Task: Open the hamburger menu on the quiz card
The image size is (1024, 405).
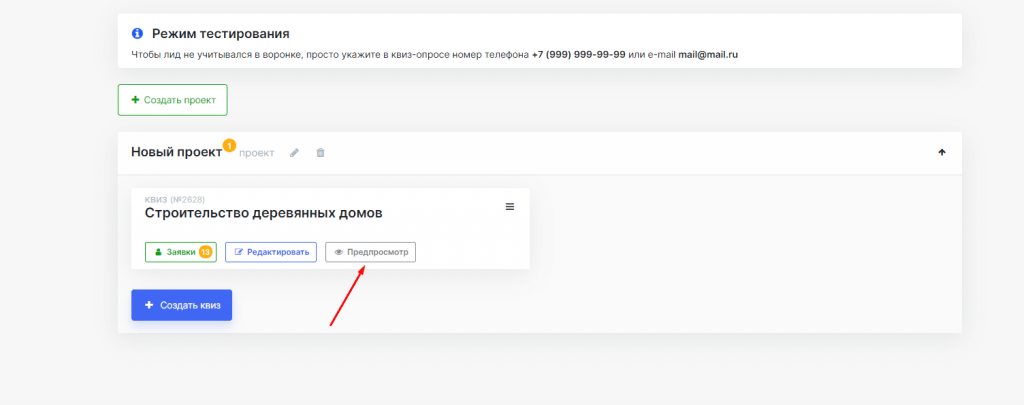Action: click(509, 207)
